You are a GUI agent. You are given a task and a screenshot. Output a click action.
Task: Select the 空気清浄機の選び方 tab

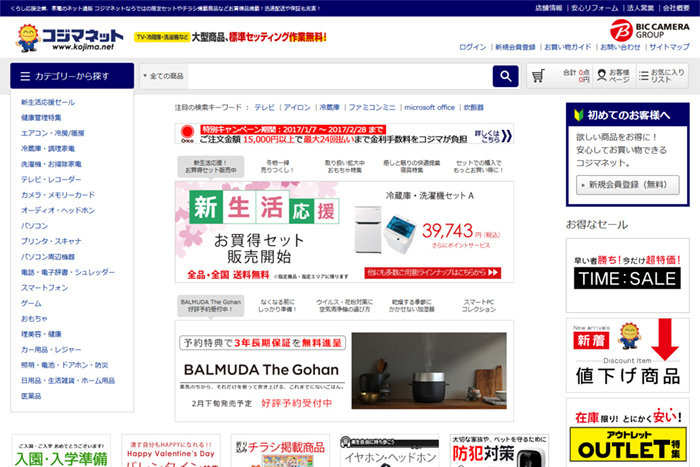[344, 305]
